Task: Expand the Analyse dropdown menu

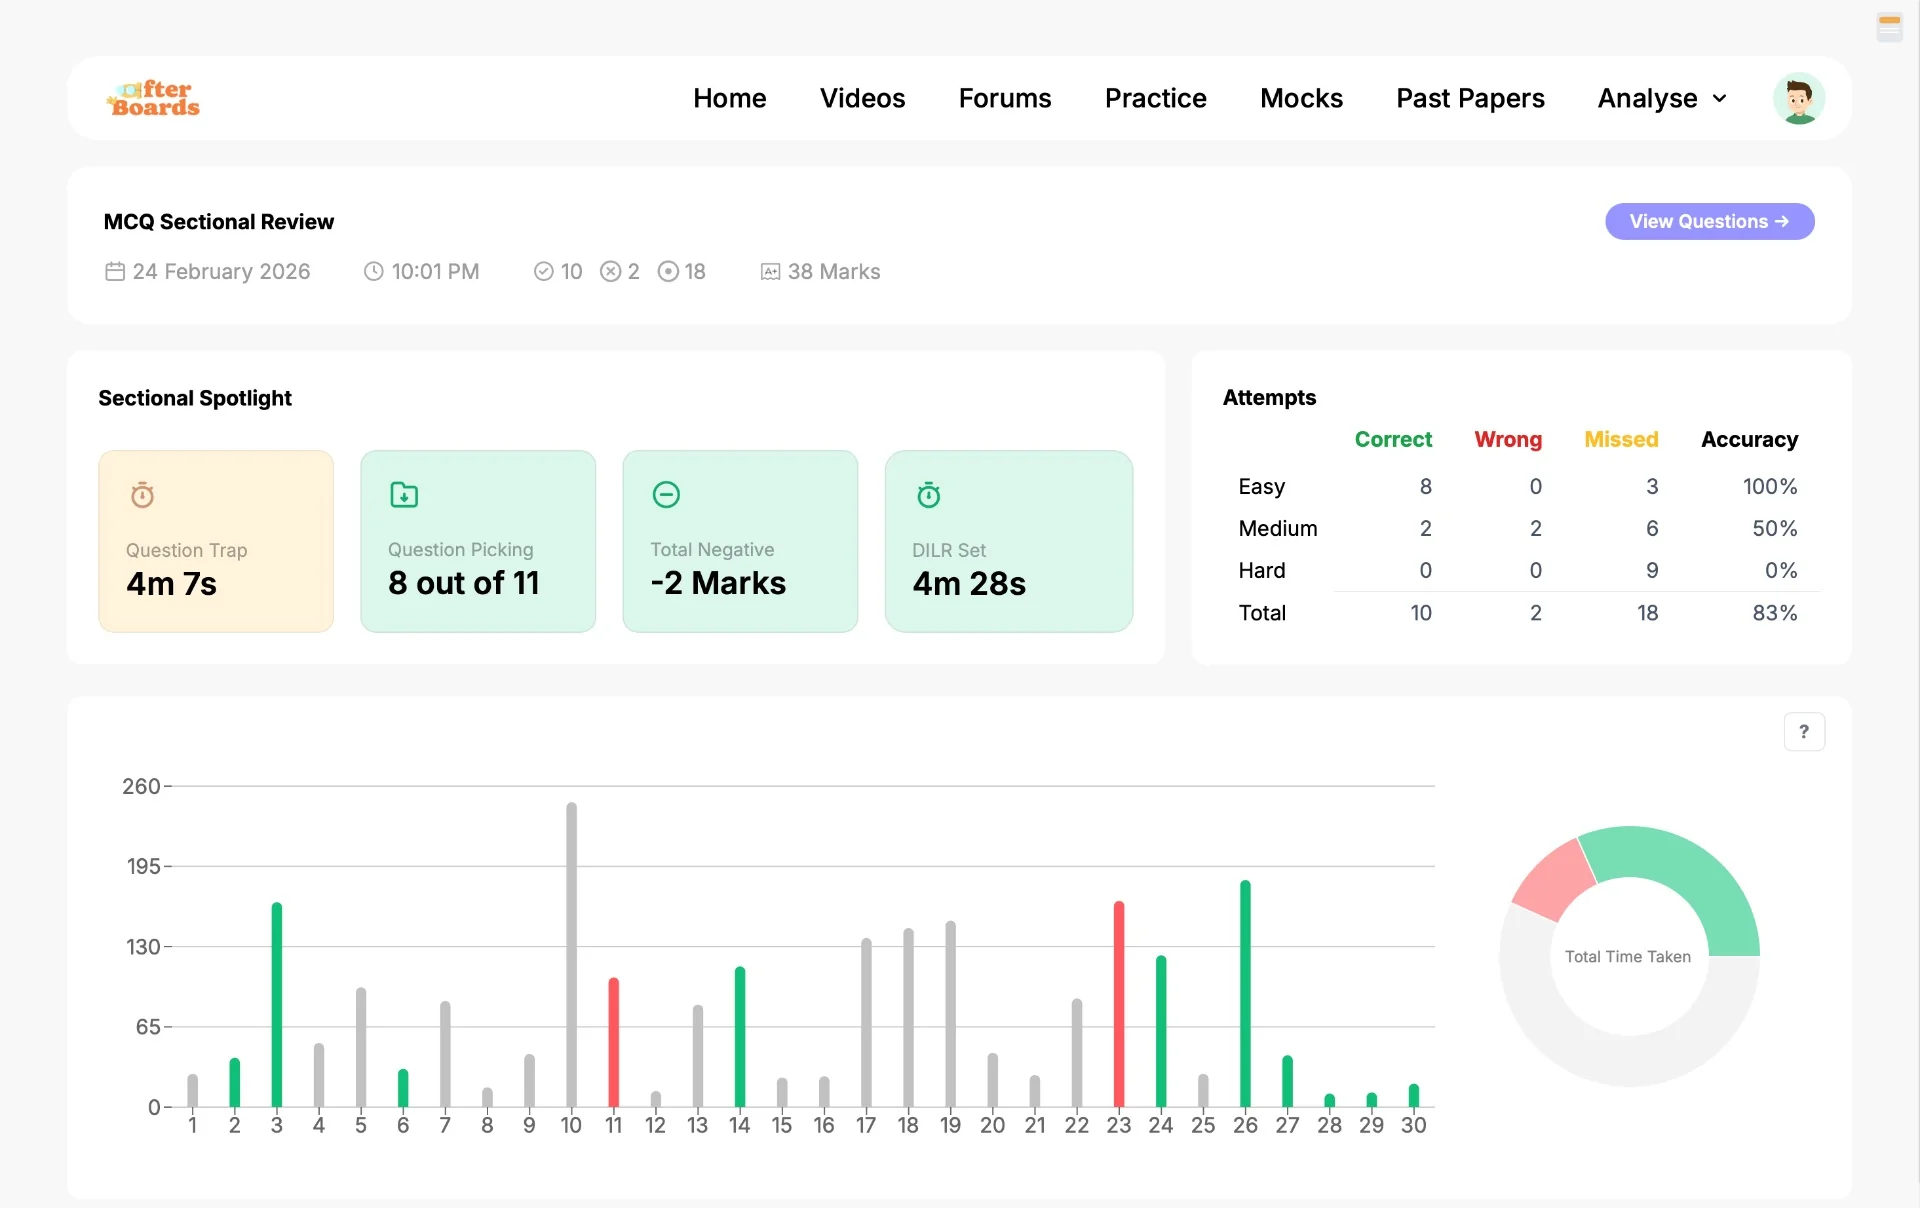Action: coord(1662,98)
